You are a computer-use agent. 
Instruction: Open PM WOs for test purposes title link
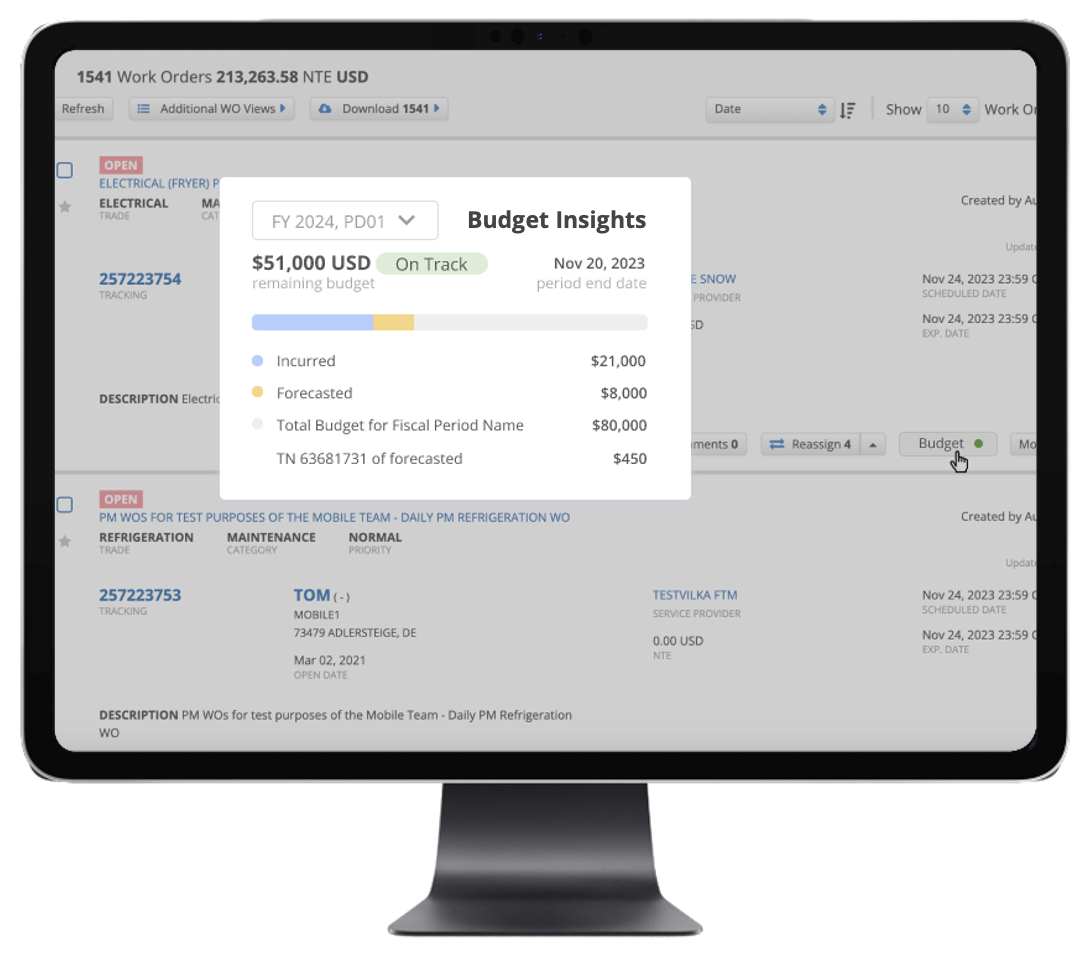334,517
